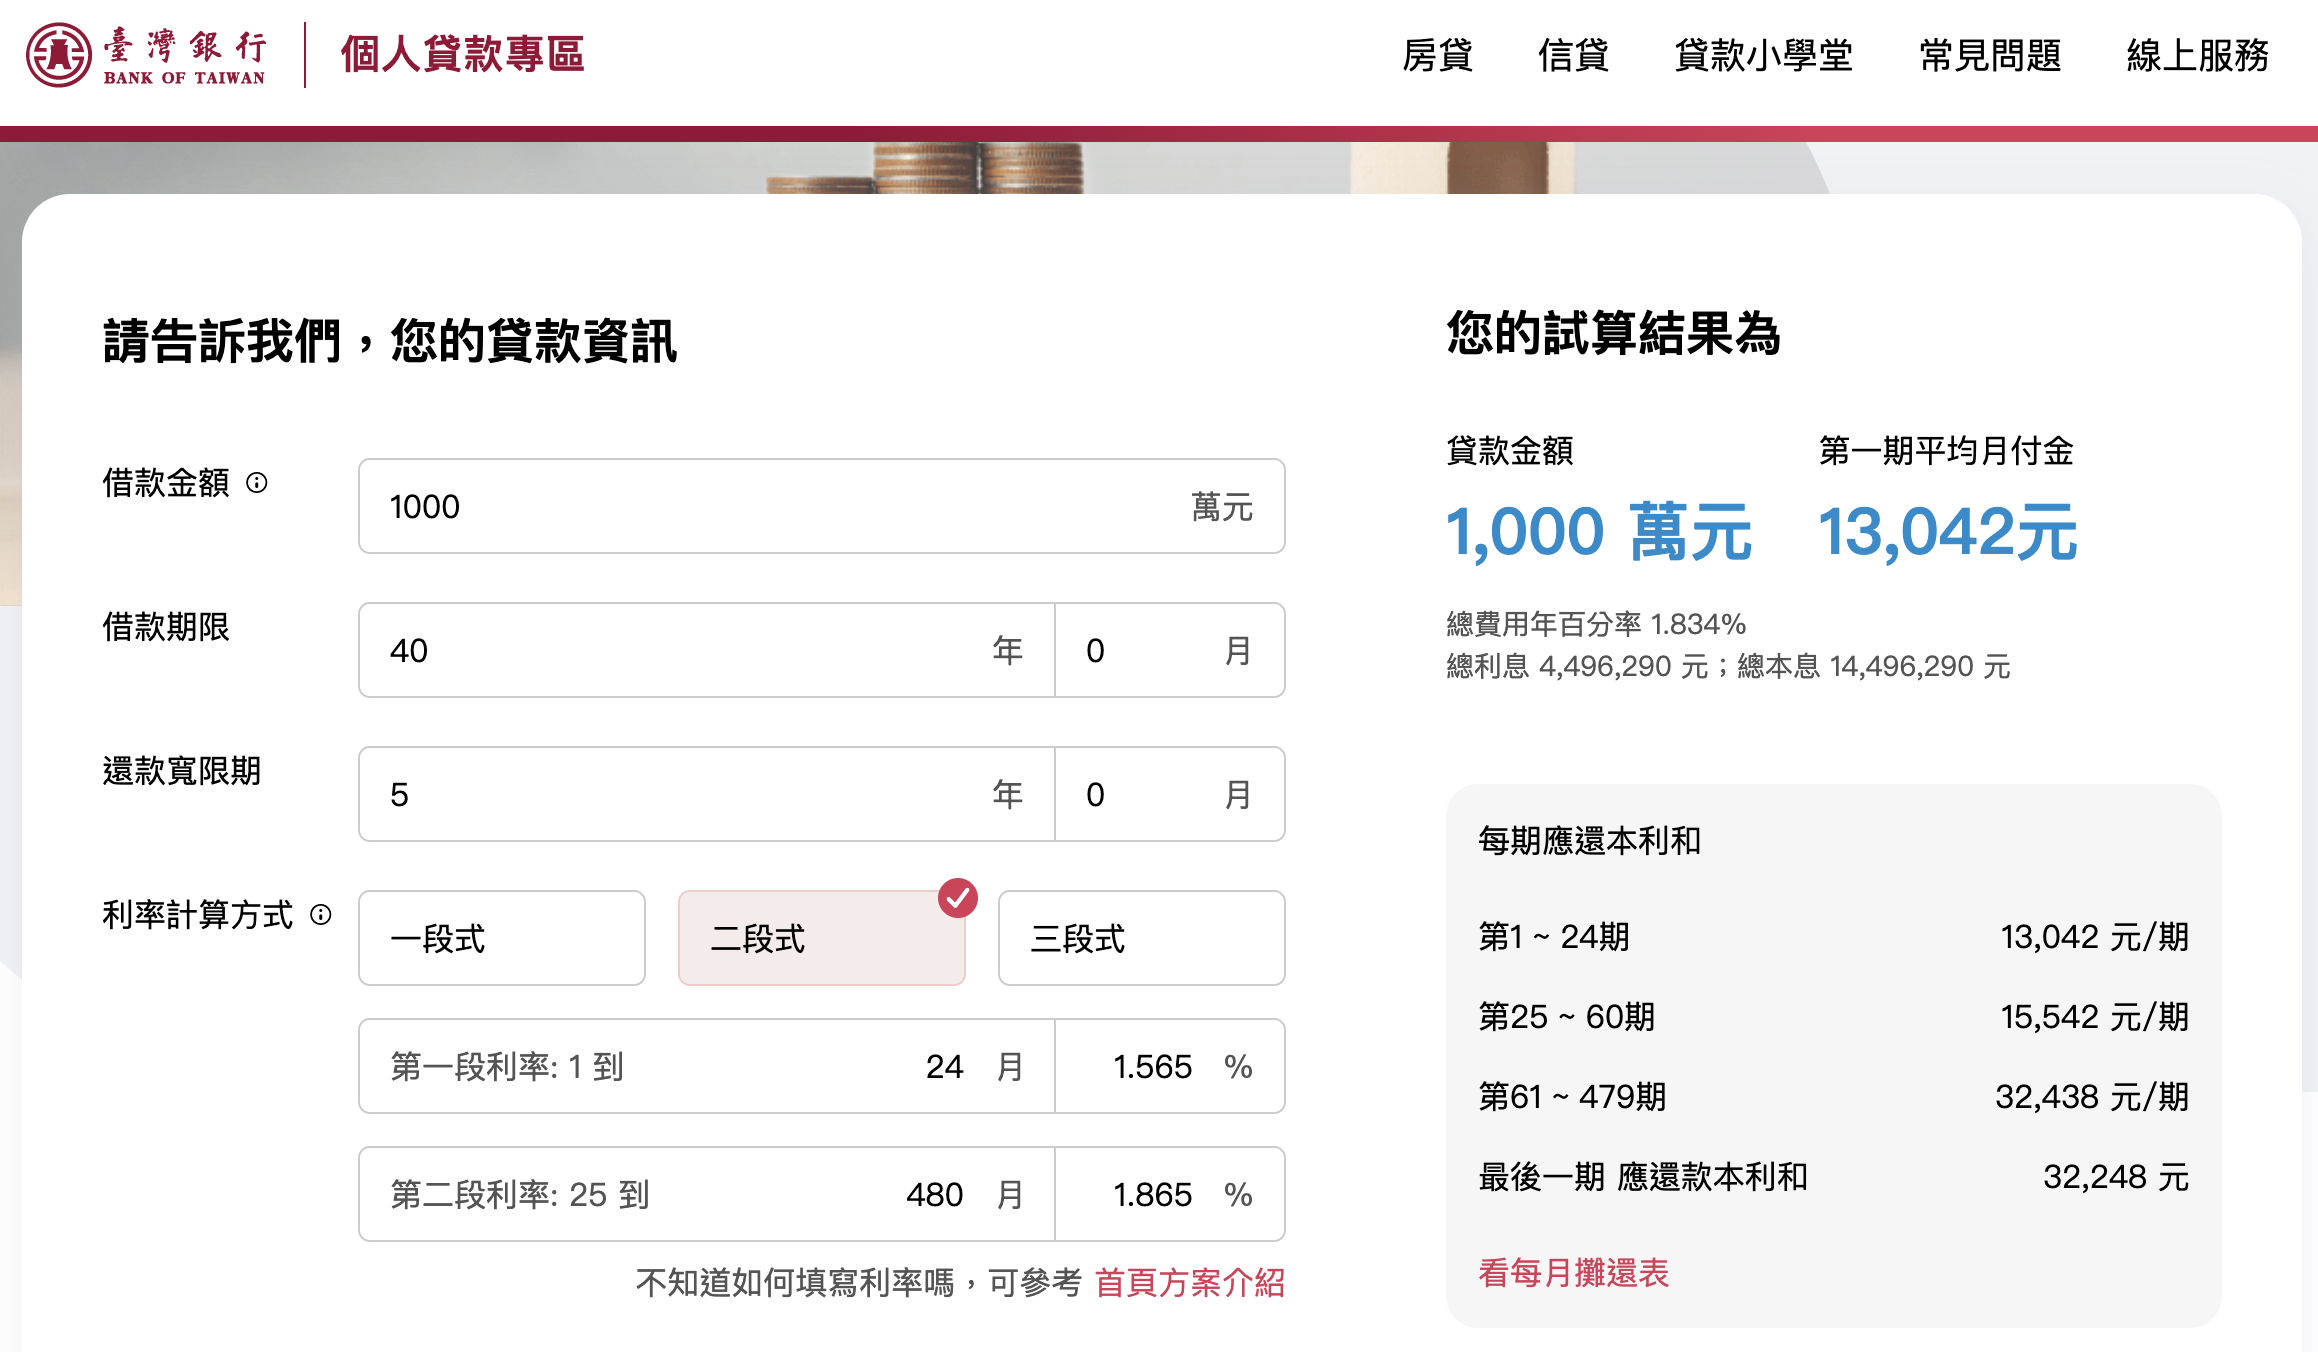Screen dimensions: 2318x1352
Task: Click 首頁方案介紹 link
Action: click(x=1189, y=1282)
